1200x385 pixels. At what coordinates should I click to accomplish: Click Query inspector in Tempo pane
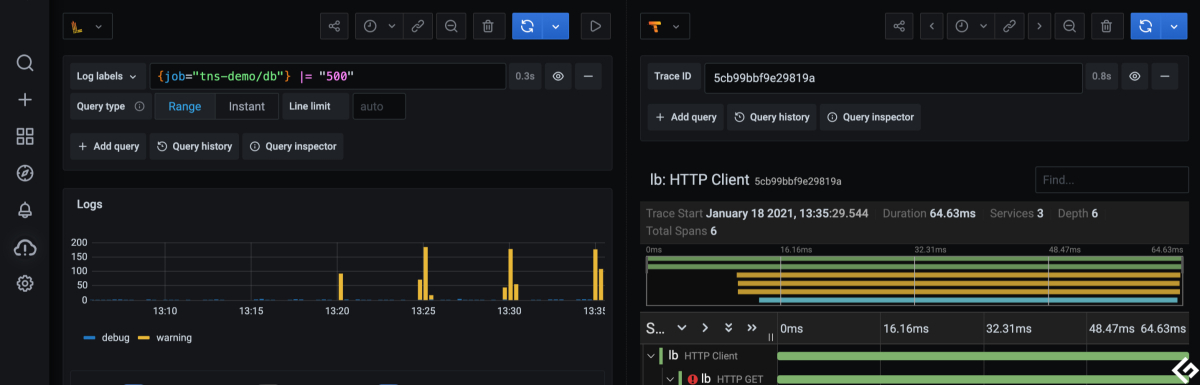[x=870, y=117]
